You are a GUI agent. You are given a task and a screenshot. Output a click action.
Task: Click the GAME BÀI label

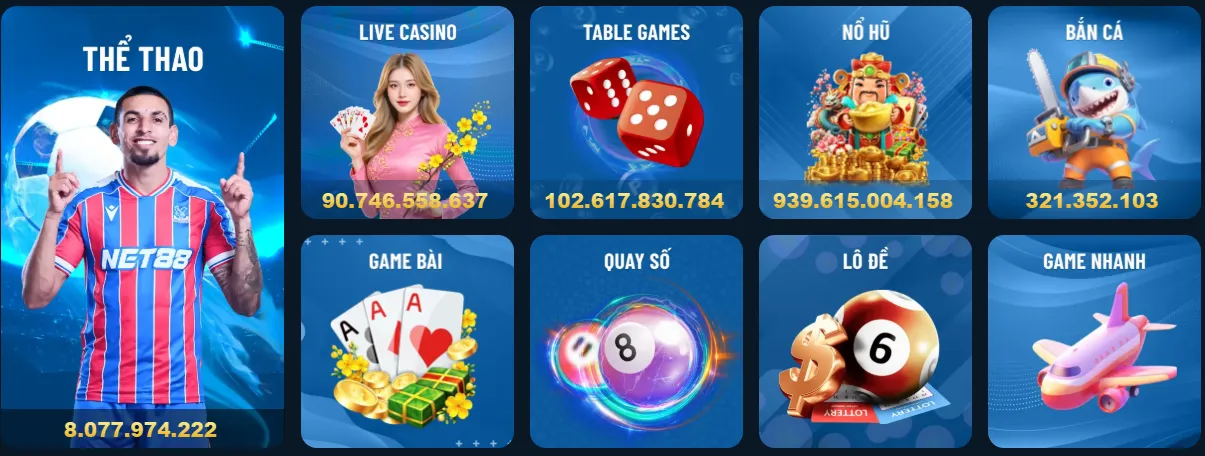coord(406,261)
